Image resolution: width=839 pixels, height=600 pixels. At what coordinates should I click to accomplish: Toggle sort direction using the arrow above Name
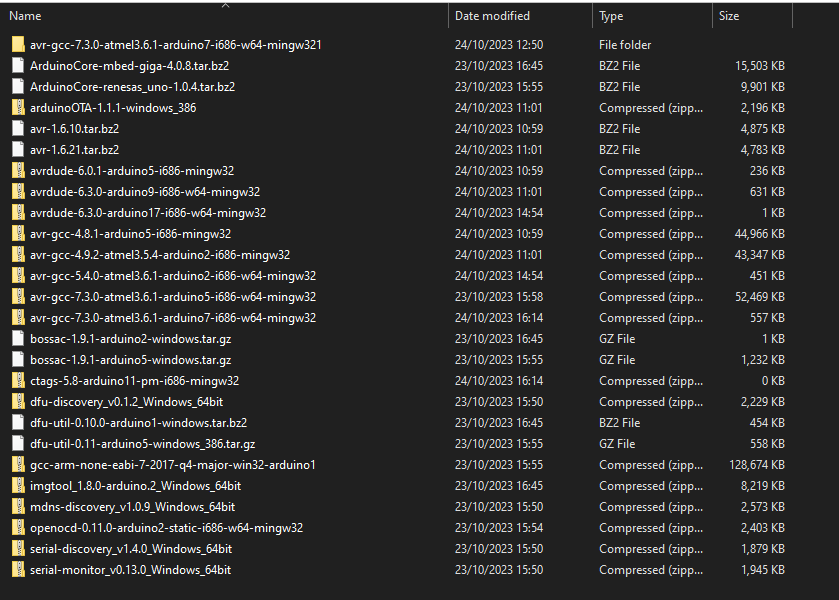(x=225, y=5)
